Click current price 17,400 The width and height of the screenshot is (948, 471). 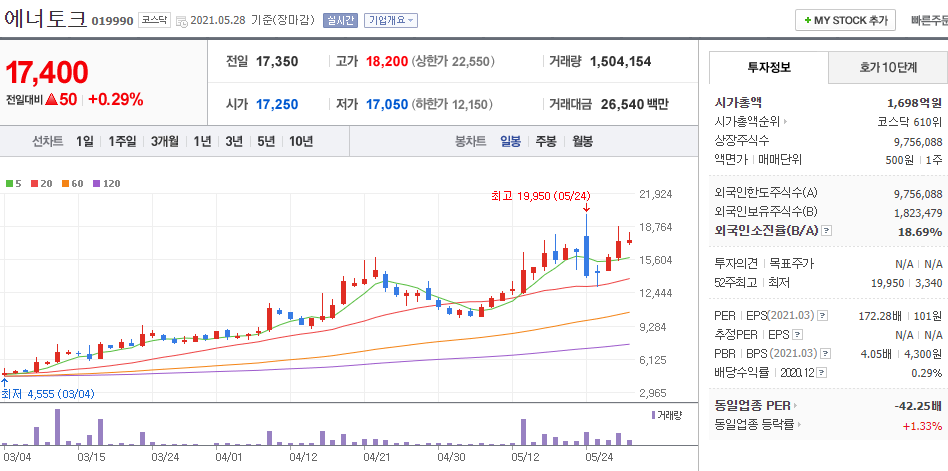[47, 73]
